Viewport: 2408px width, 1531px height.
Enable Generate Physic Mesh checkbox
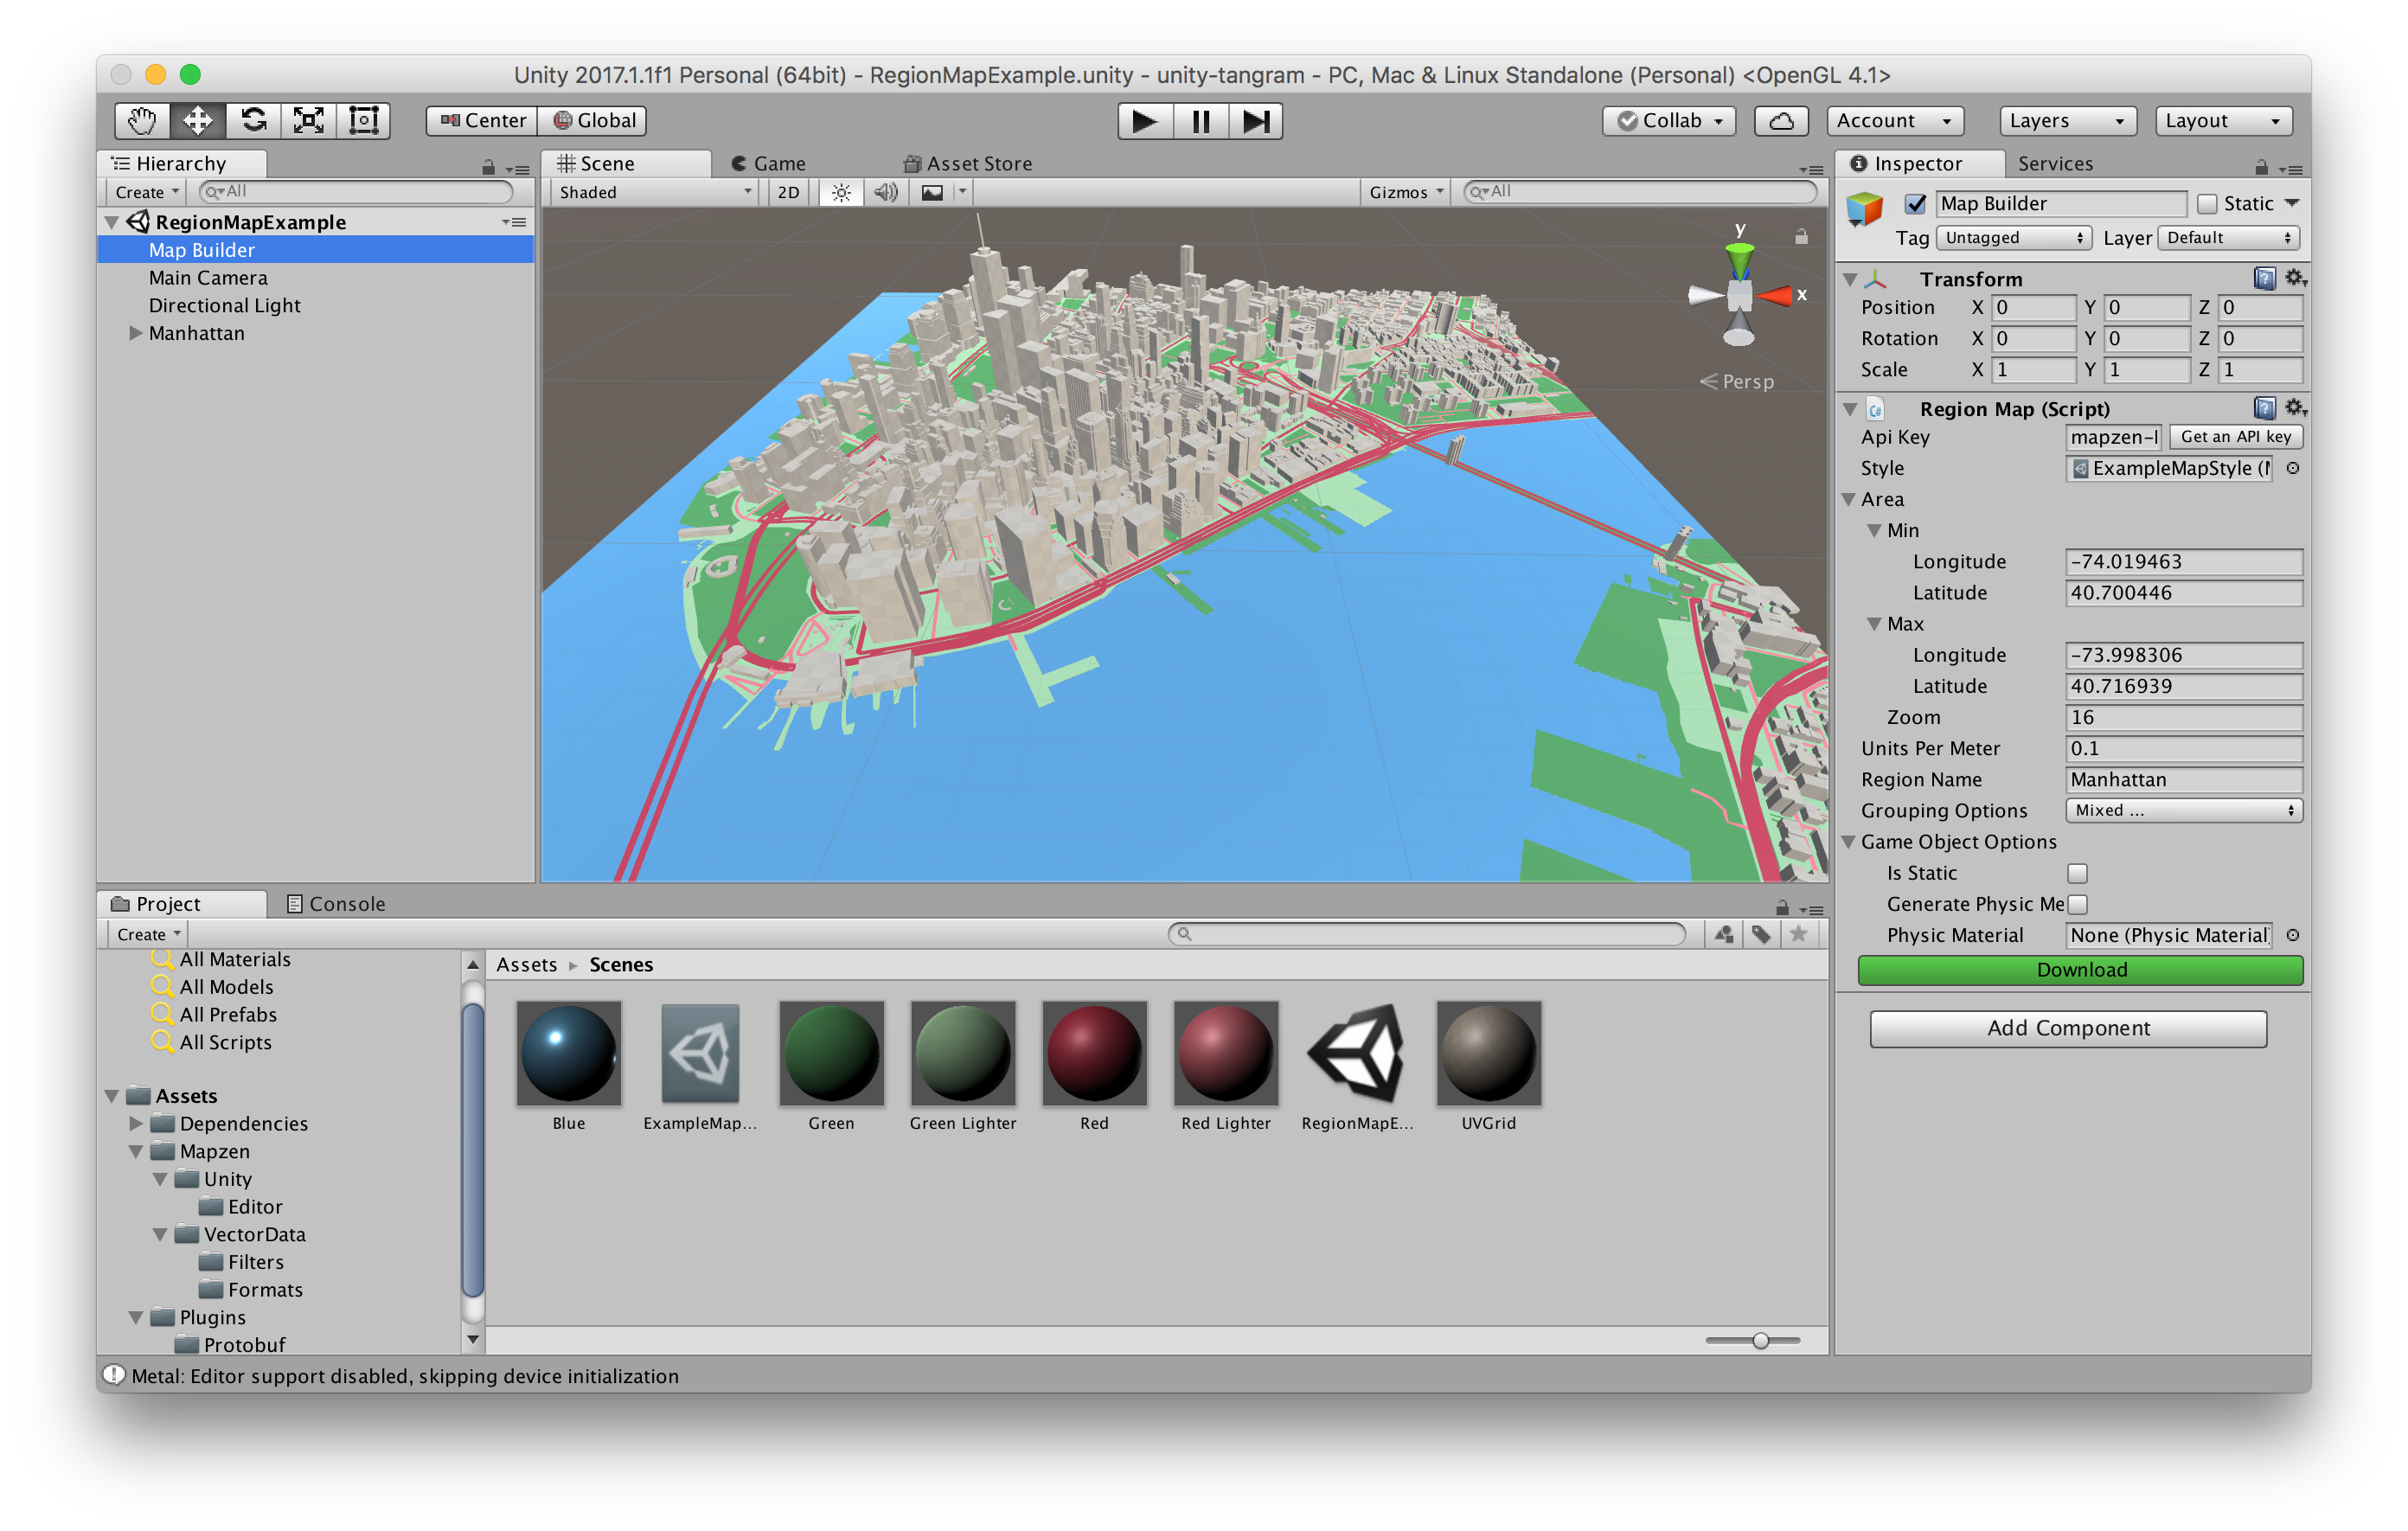(2077, 904)
